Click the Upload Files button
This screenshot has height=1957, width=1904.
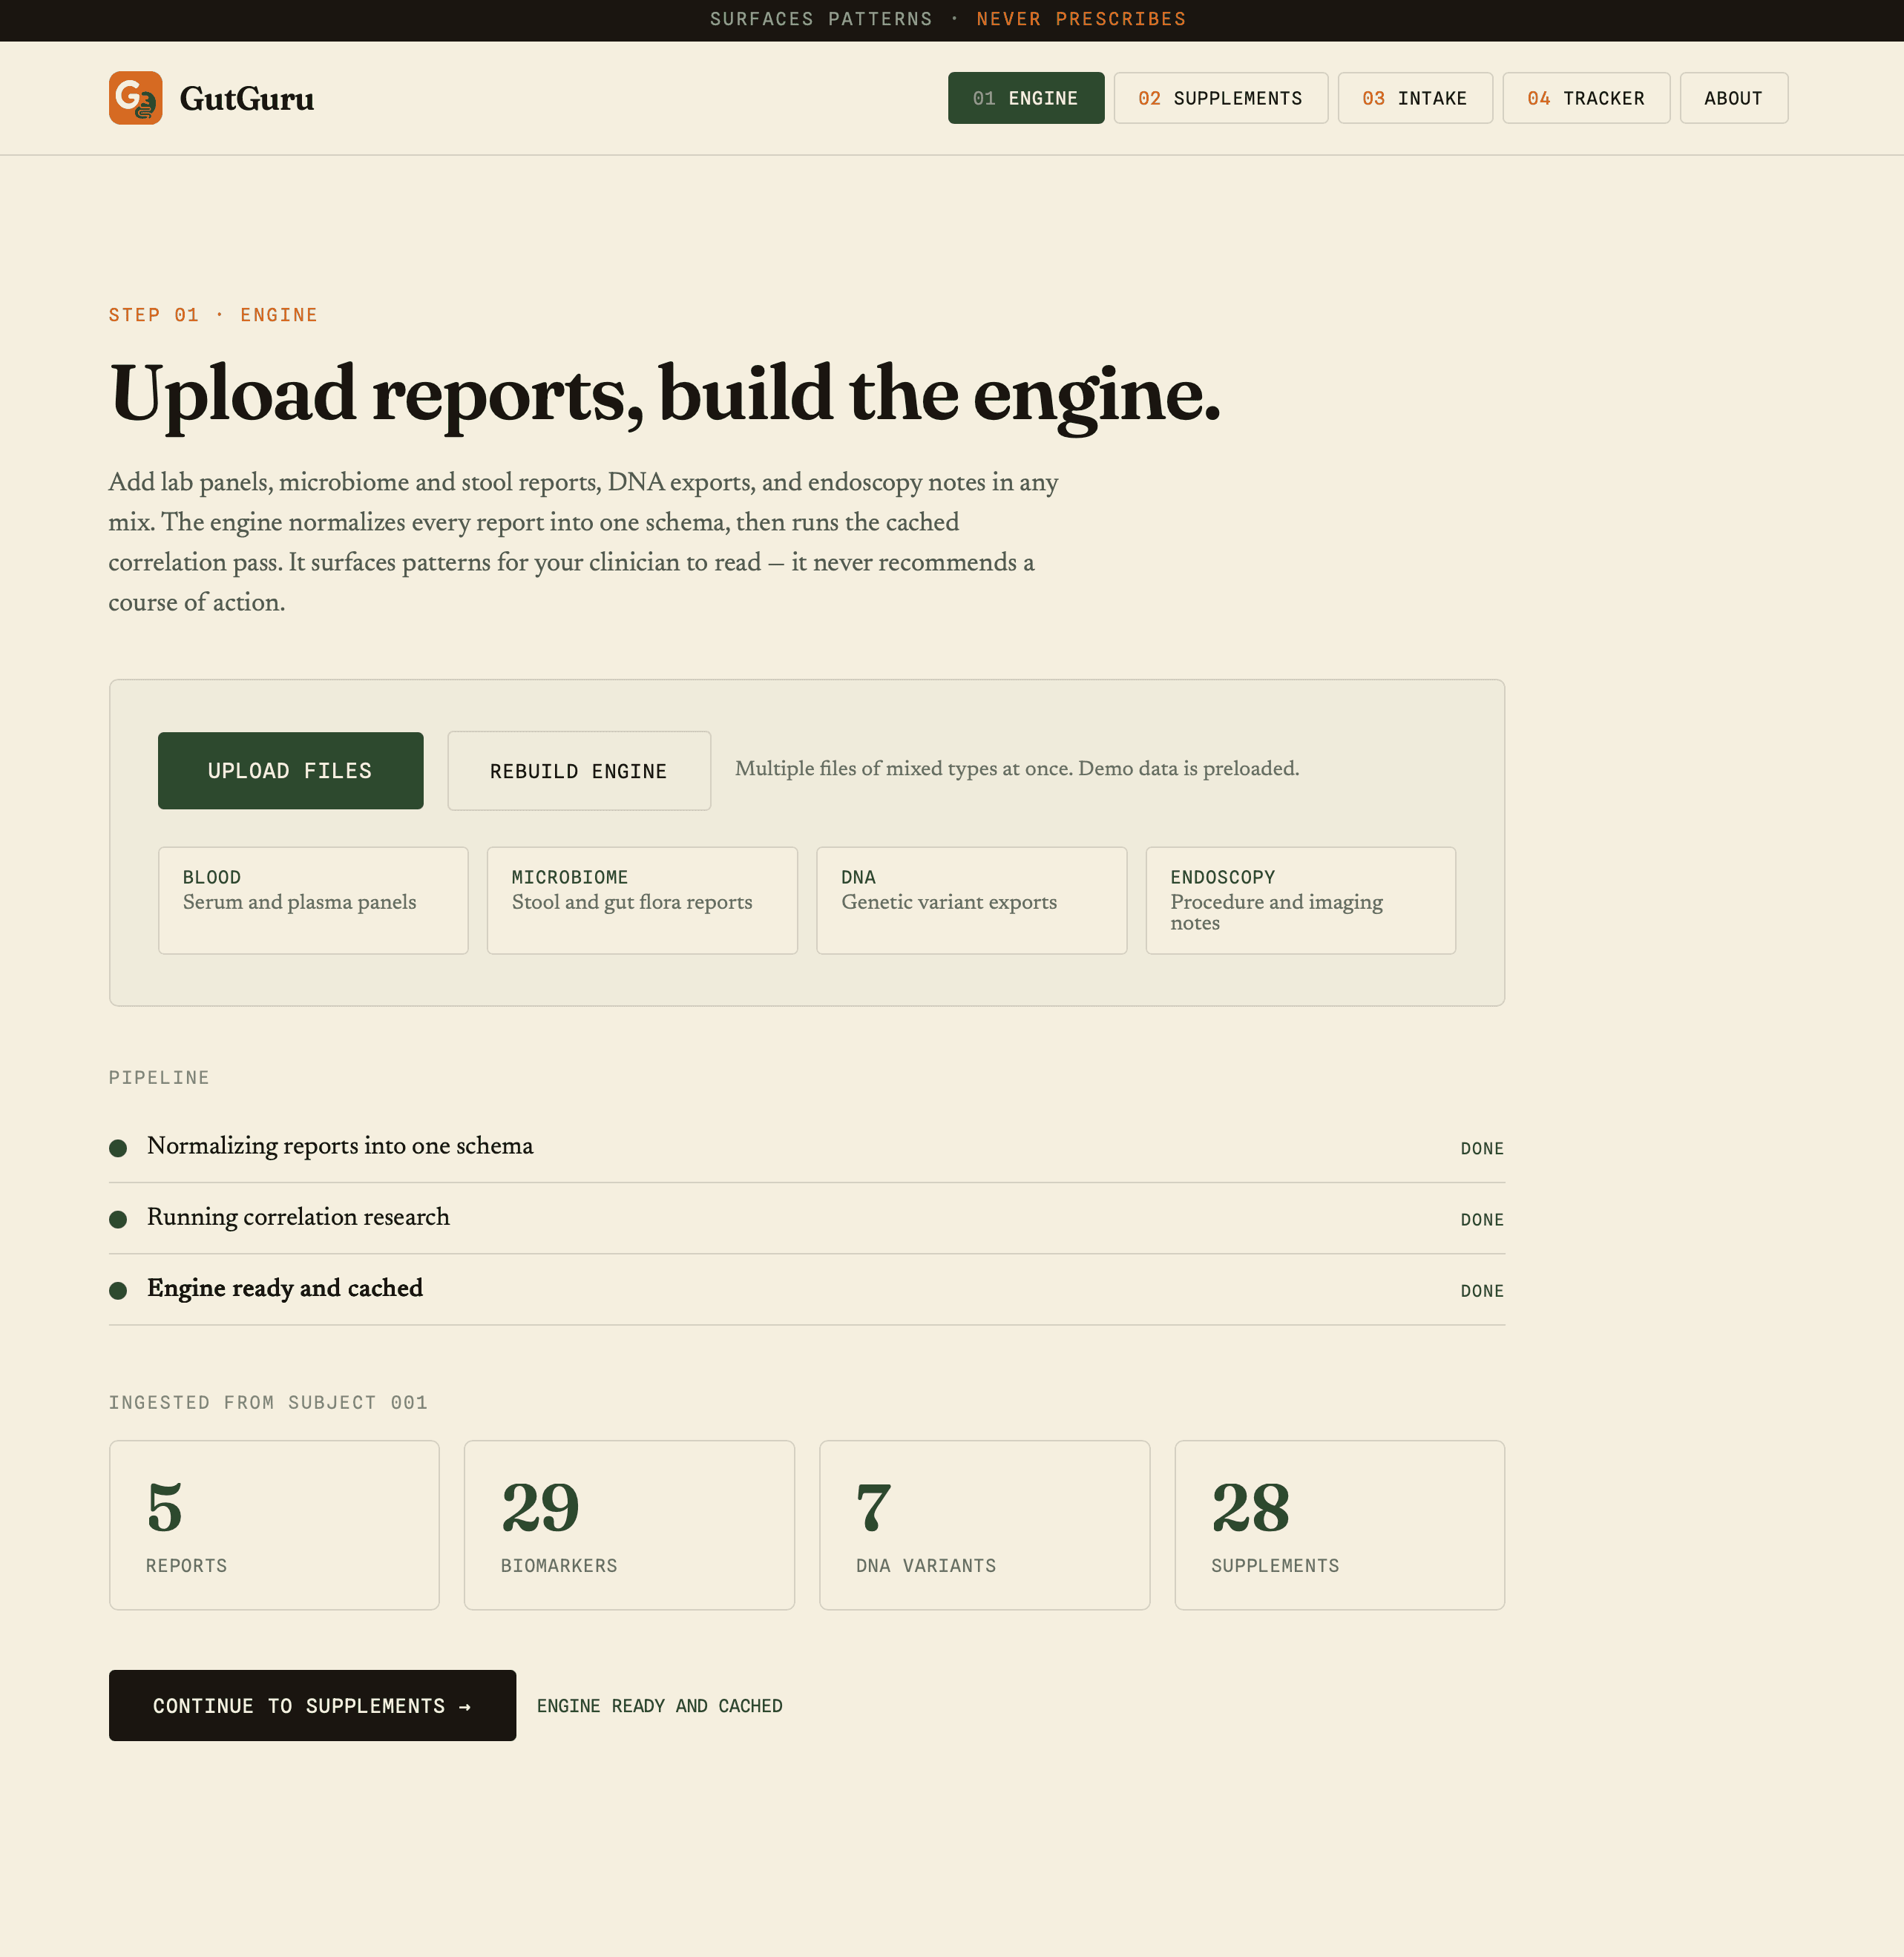[x=290, y=770]
